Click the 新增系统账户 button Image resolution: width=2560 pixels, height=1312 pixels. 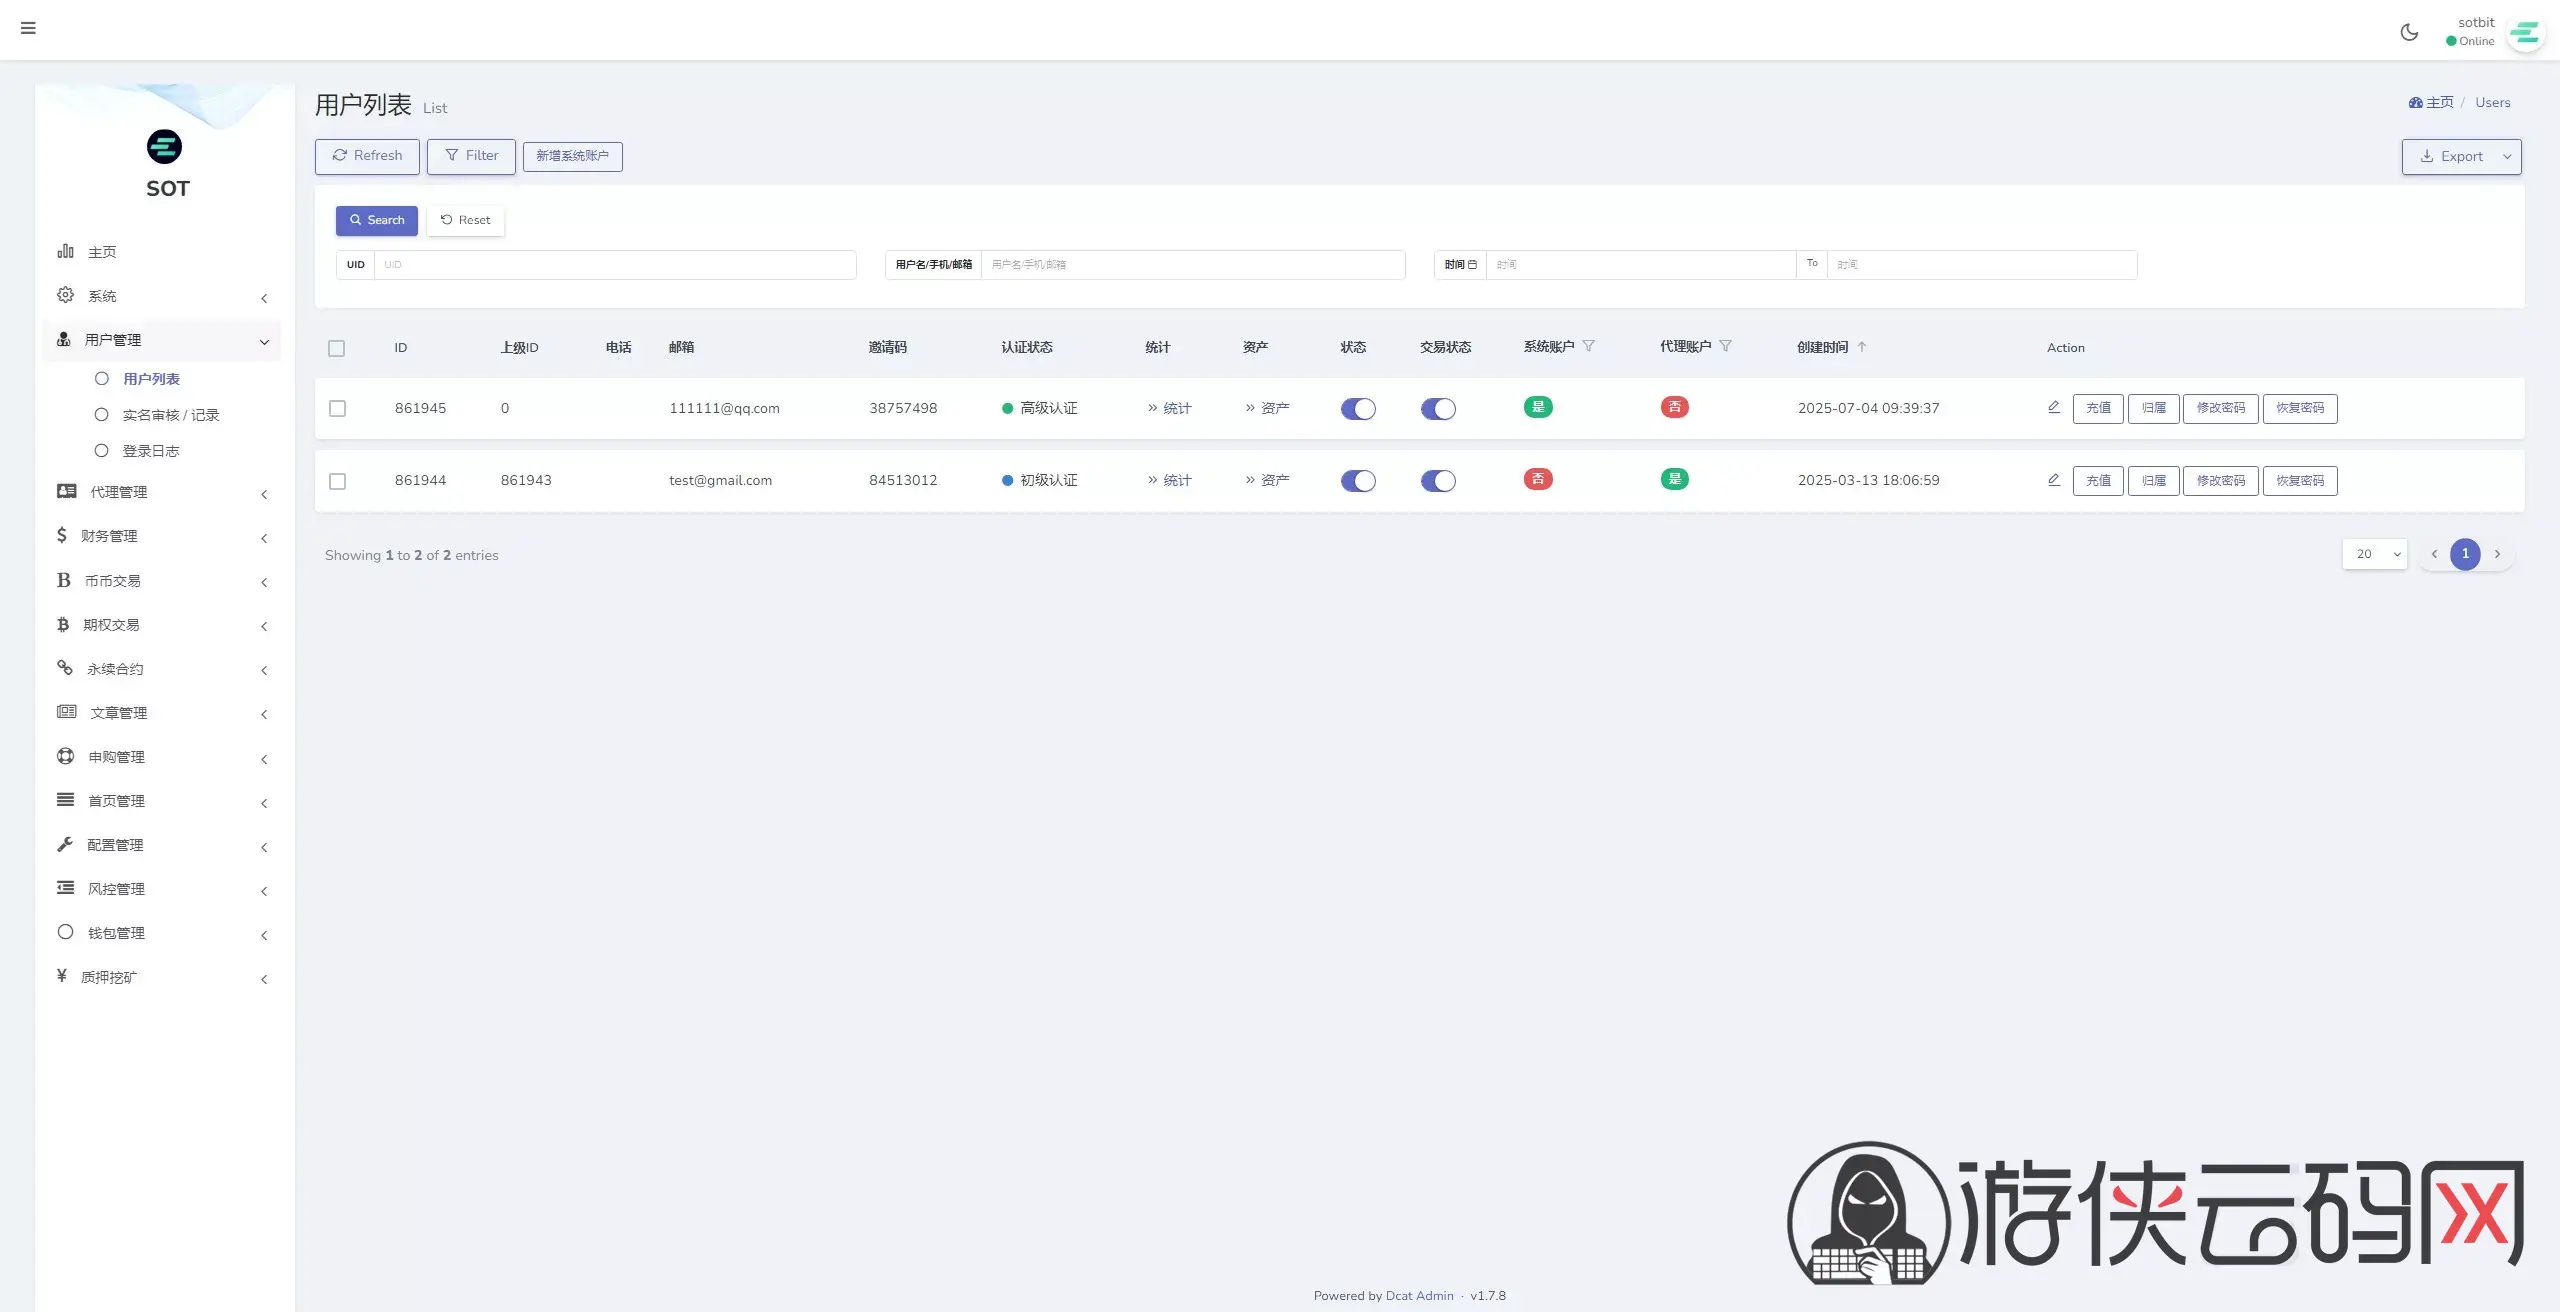(572, 156)
